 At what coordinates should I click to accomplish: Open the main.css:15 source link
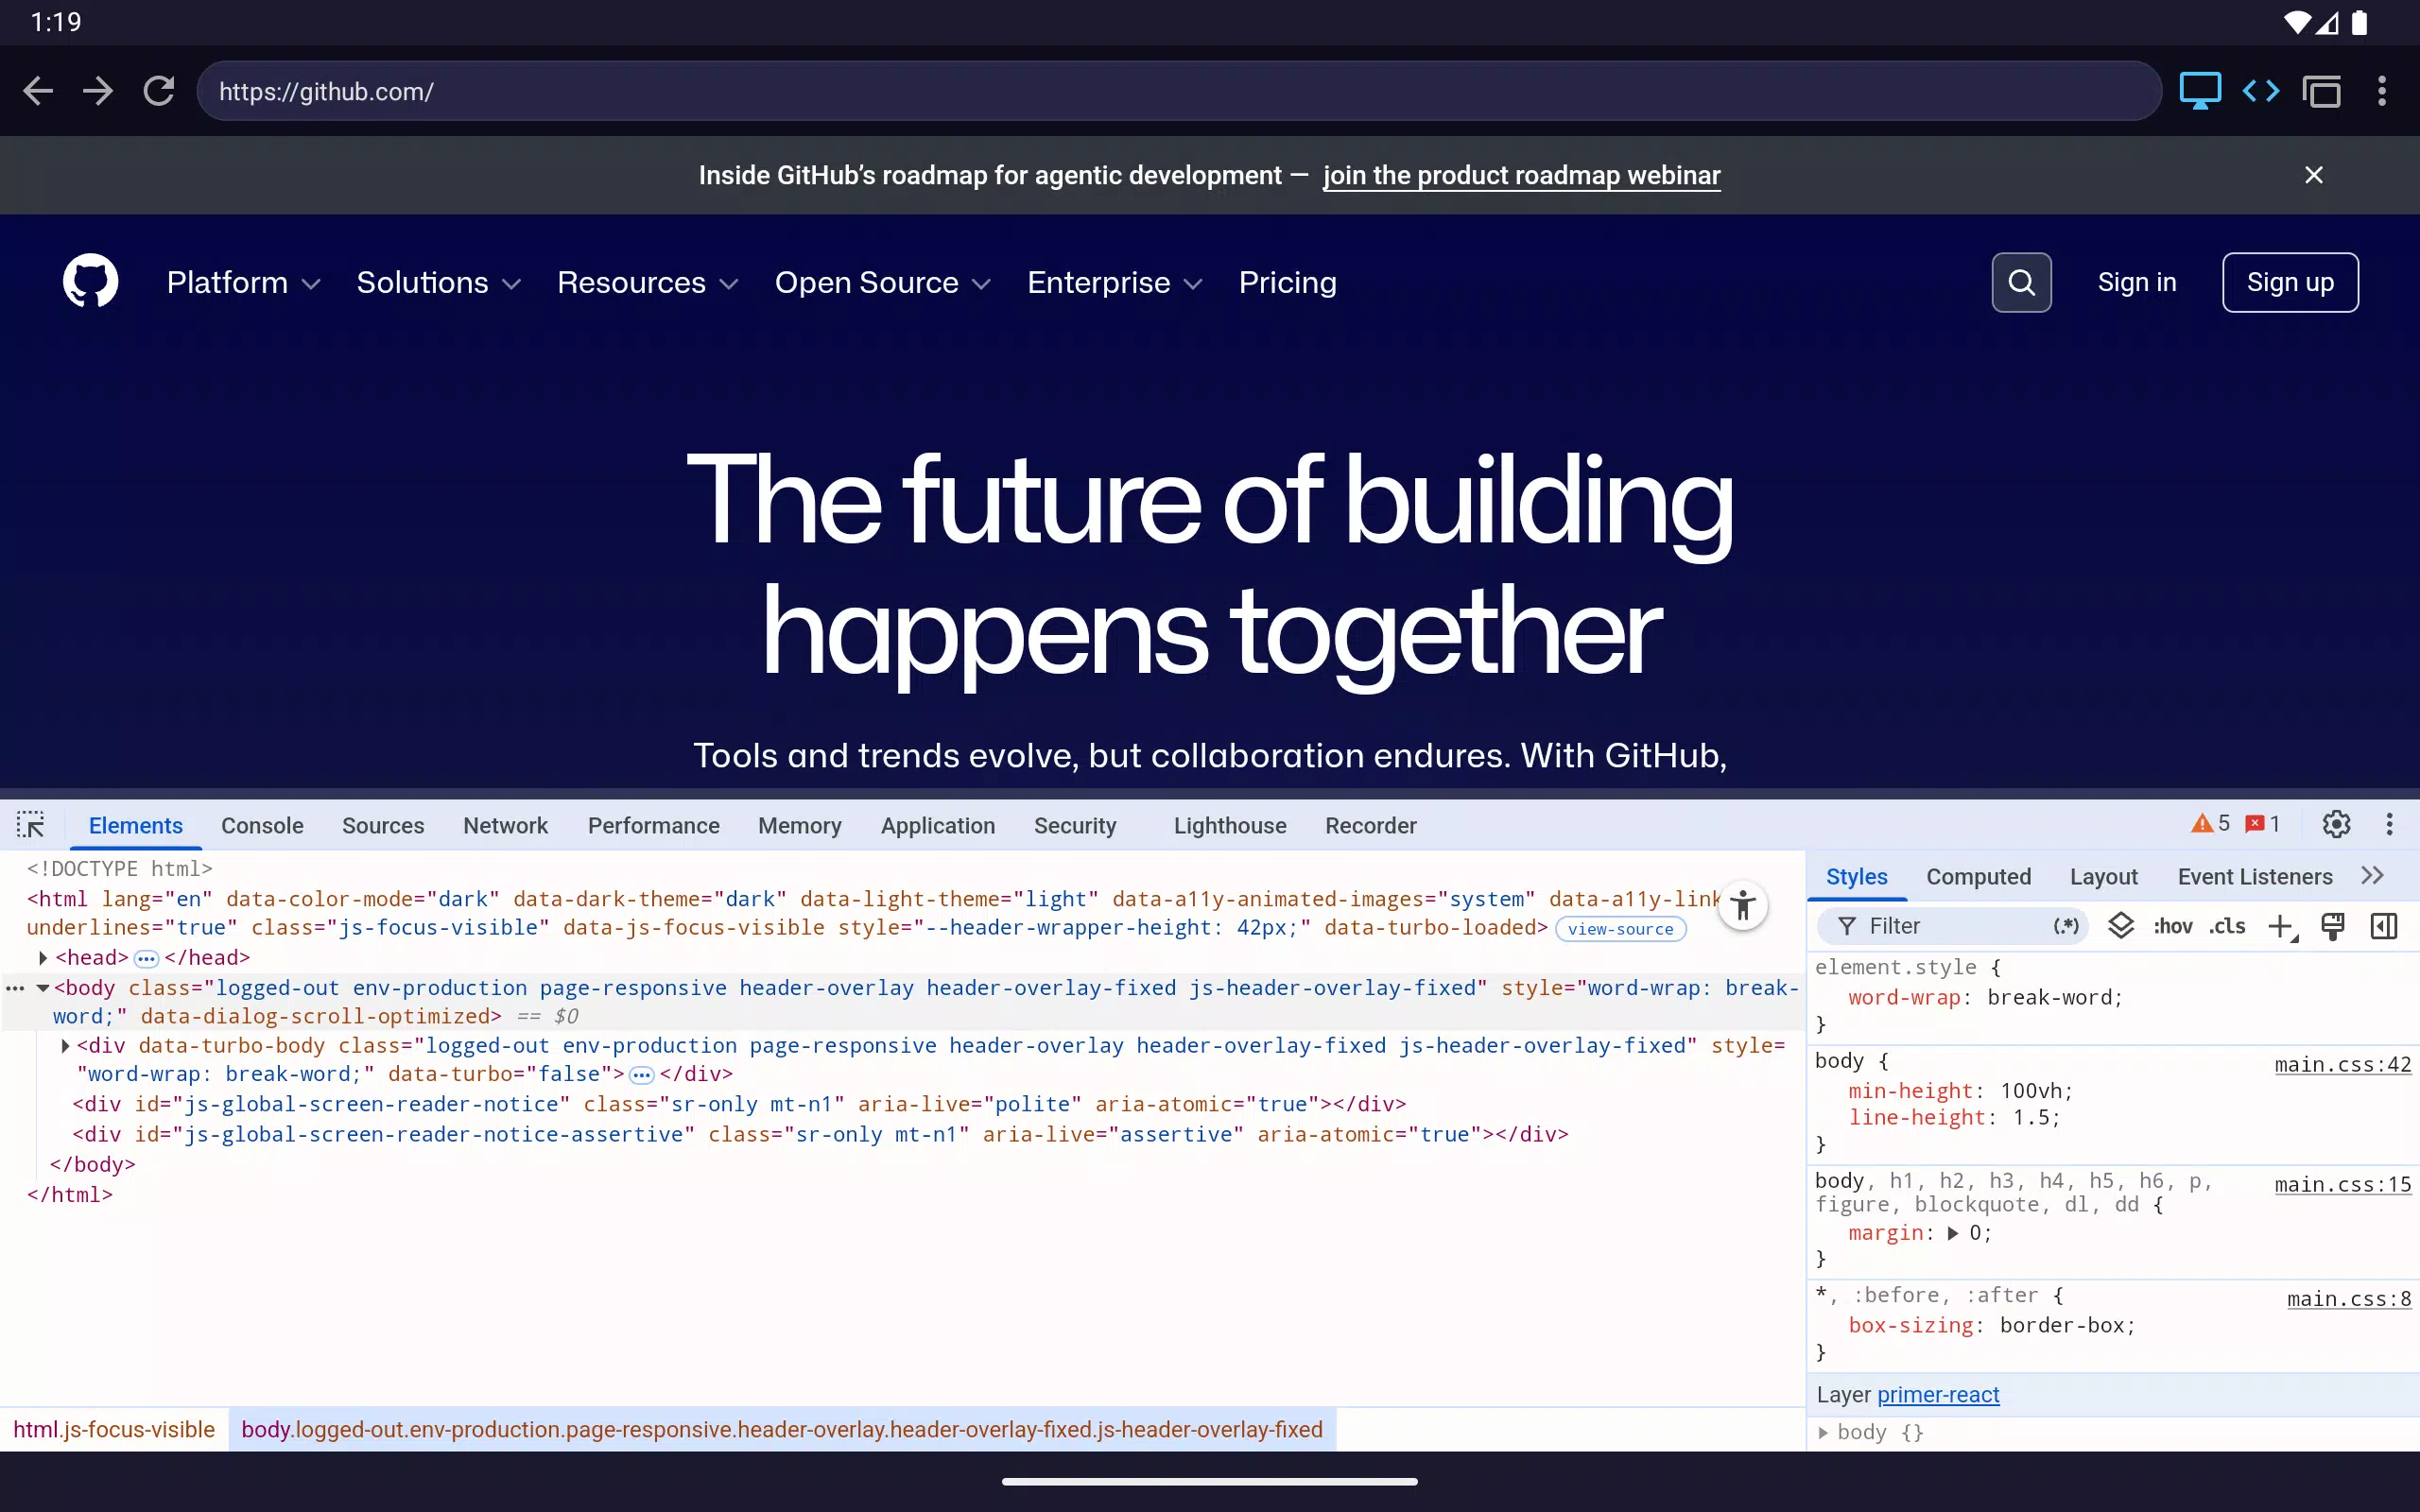(2342, 1184)
